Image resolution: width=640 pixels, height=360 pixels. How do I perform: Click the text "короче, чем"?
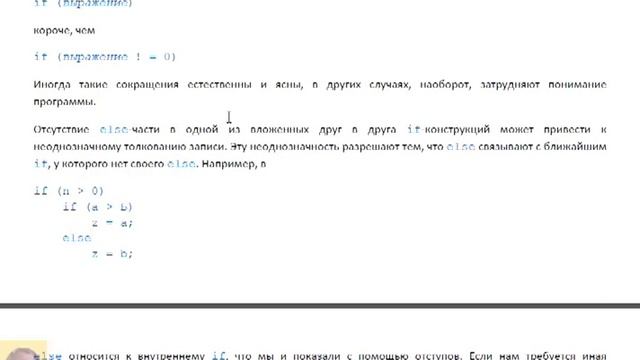tap(64, 31)
